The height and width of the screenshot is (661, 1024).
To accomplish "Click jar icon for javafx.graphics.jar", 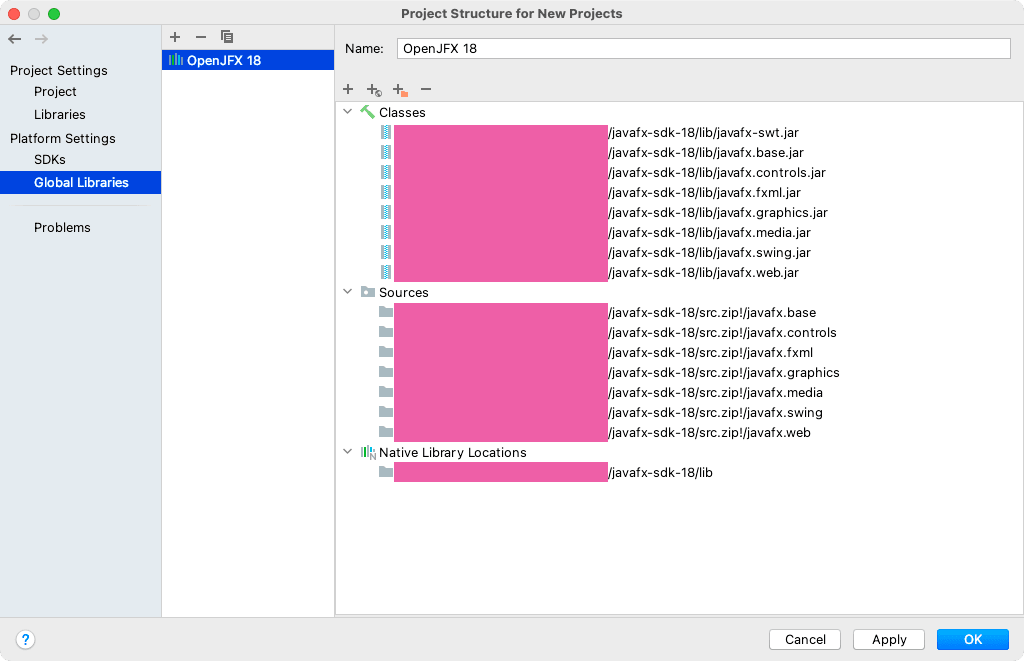I will click(x=386, y=212).
